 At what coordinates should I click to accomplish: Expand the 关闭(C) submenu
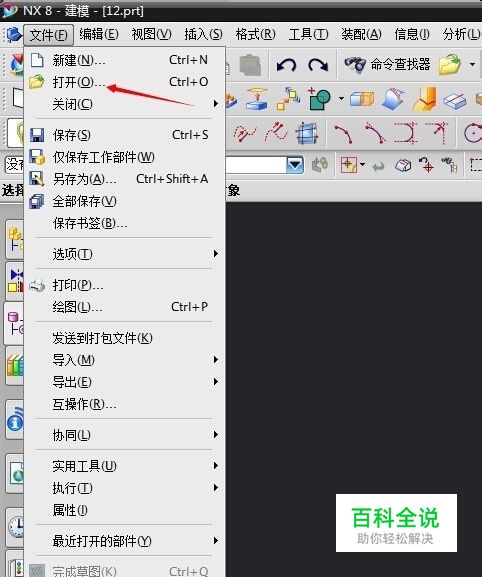pos(124,104)
